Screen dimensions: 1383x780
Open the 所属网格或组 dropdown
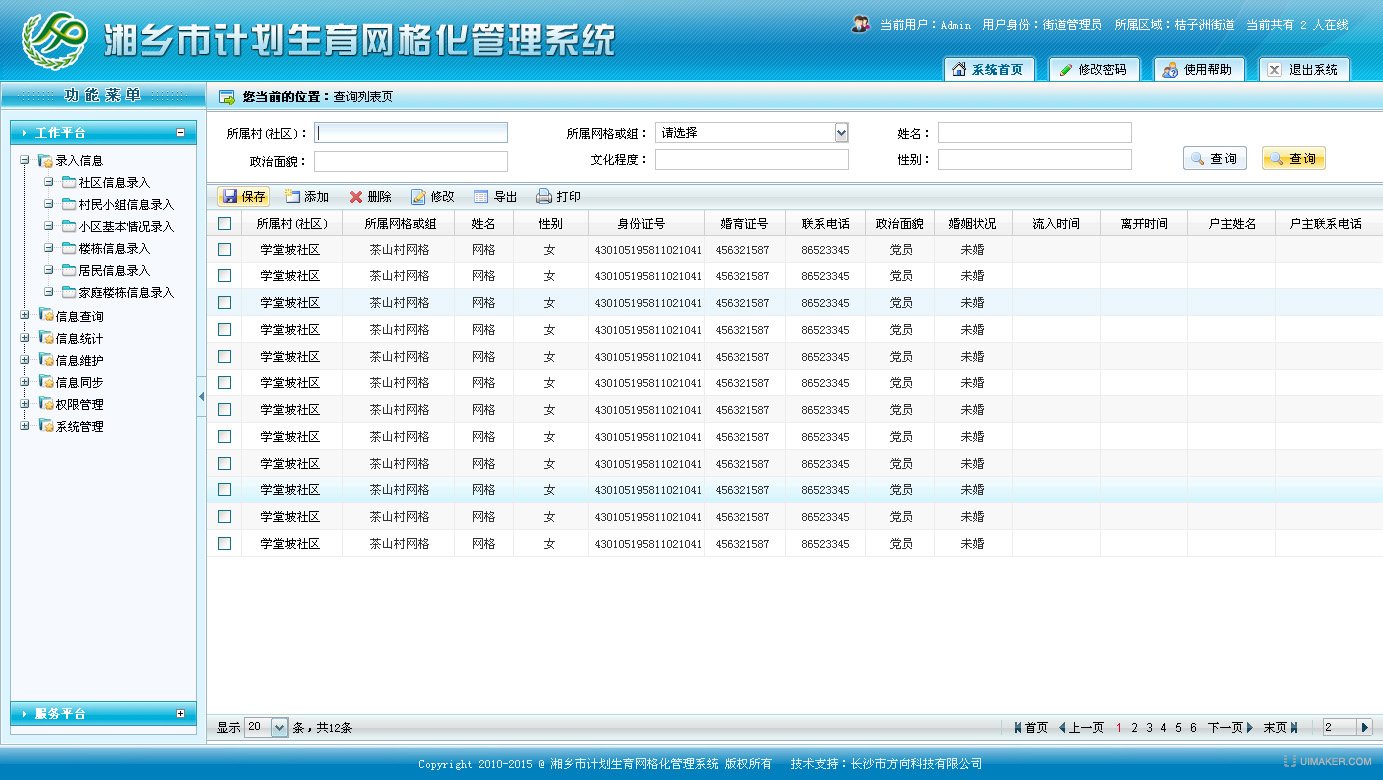pyautogui.click(x=751, y=133)
